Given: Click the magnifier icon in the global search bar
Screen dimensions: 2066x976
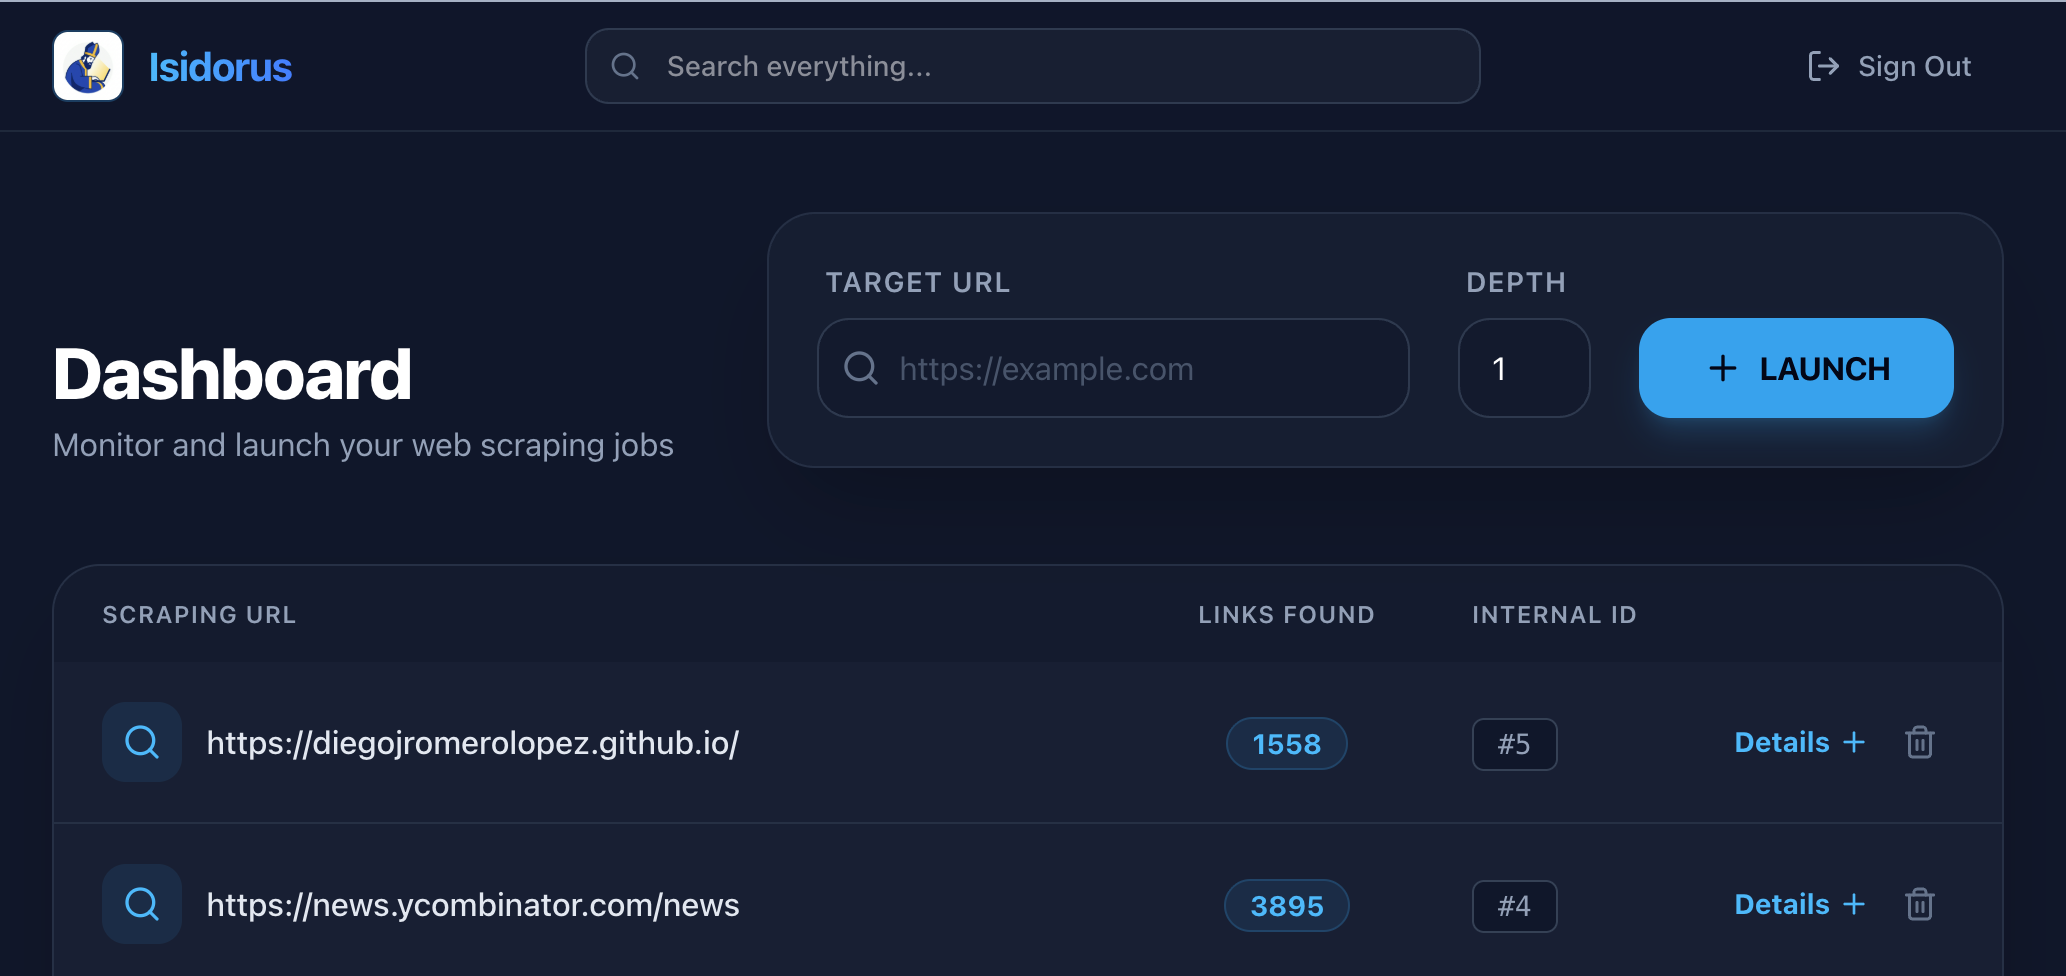Looking at the screenshot, I should (625, 66).
